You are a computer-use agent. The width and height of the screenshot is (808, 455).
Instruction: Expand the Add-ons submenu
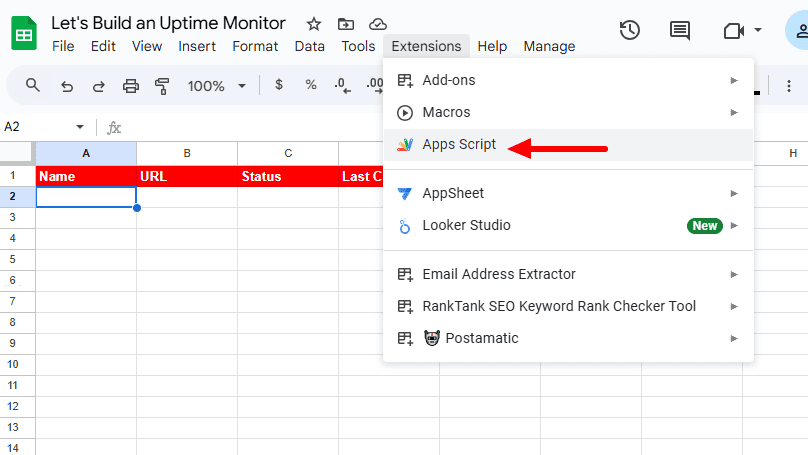tap(568, 80)
